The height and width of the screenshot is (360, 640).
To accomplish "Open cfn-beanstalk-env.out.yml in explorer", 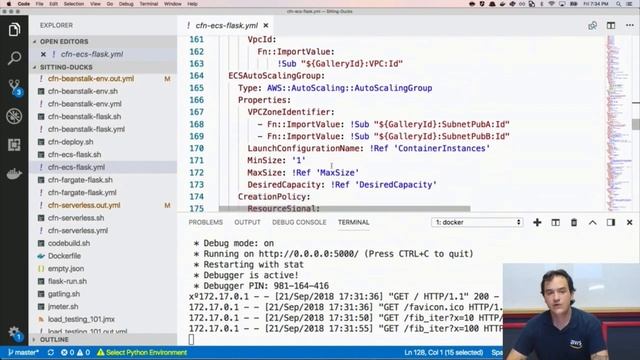I will (91, 78).
